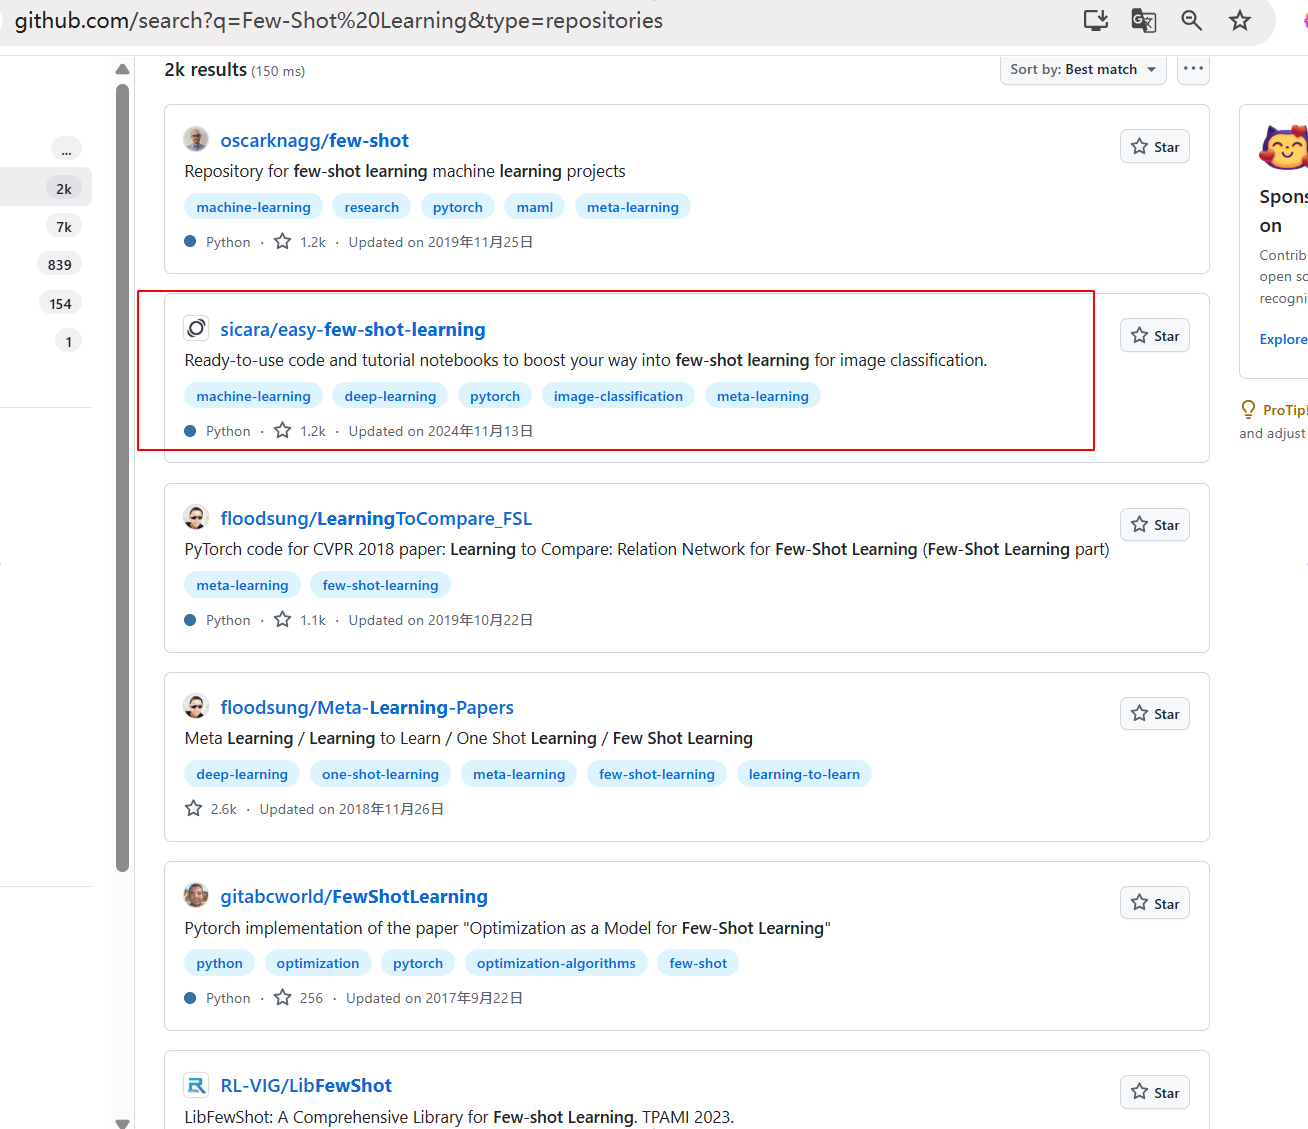1308x1129 pixels.
Task: Click the browser address bar URL
Action: tap(339, 20)
